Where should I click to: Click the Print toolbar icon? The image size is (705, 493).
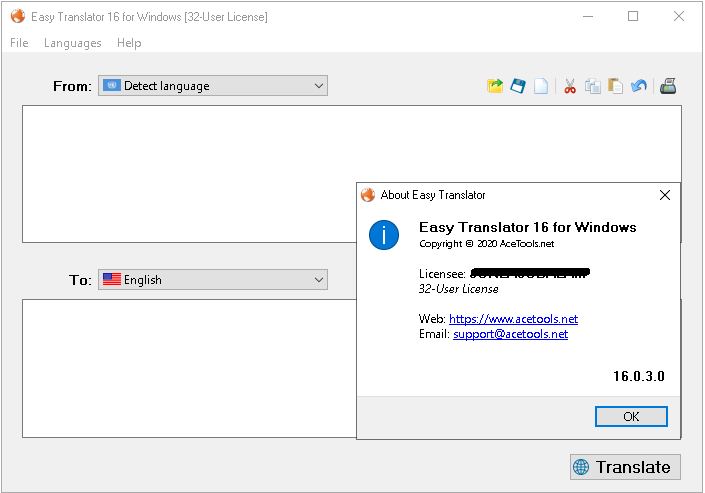click(x=668, y=86)
